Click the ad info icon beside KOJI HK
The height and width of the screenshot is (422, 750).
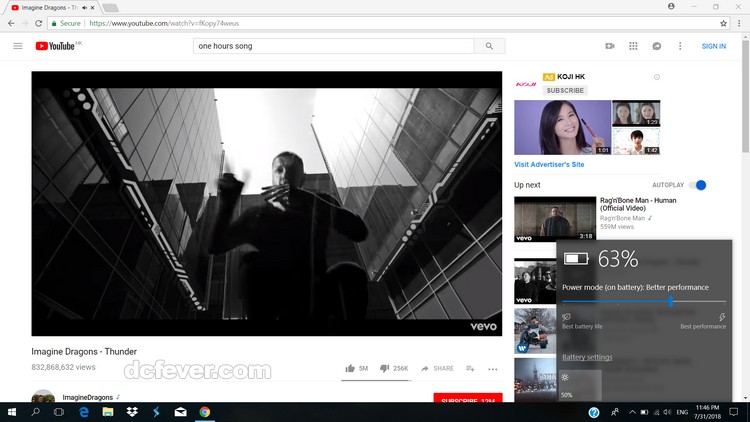(x=657, y=77)
